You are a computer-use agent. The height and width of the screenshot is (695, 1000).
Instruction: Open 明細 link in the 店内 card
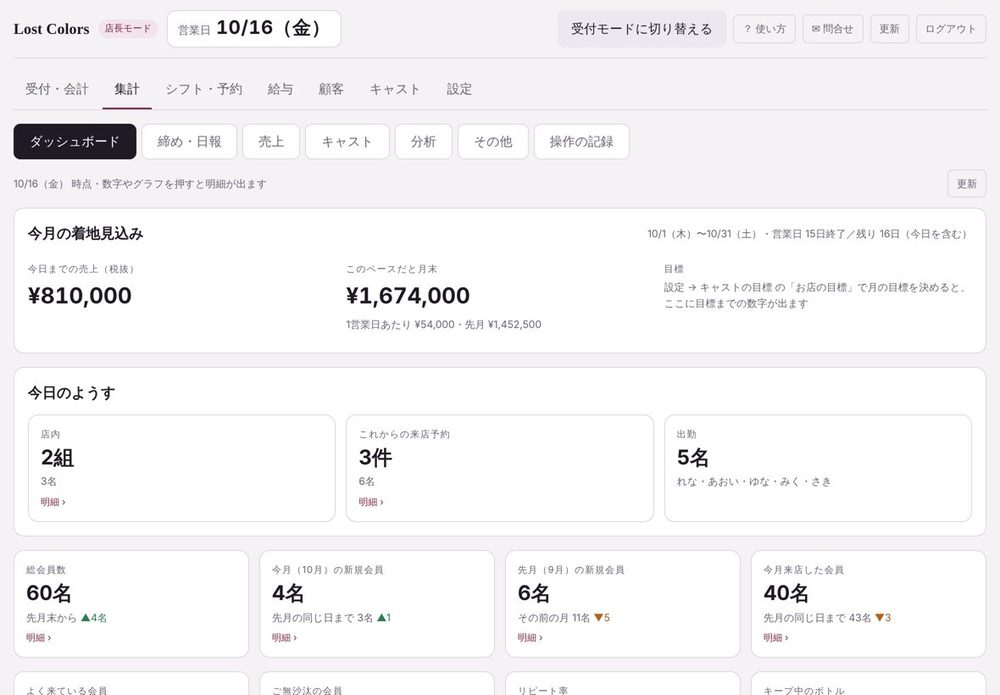pos(53,502)
